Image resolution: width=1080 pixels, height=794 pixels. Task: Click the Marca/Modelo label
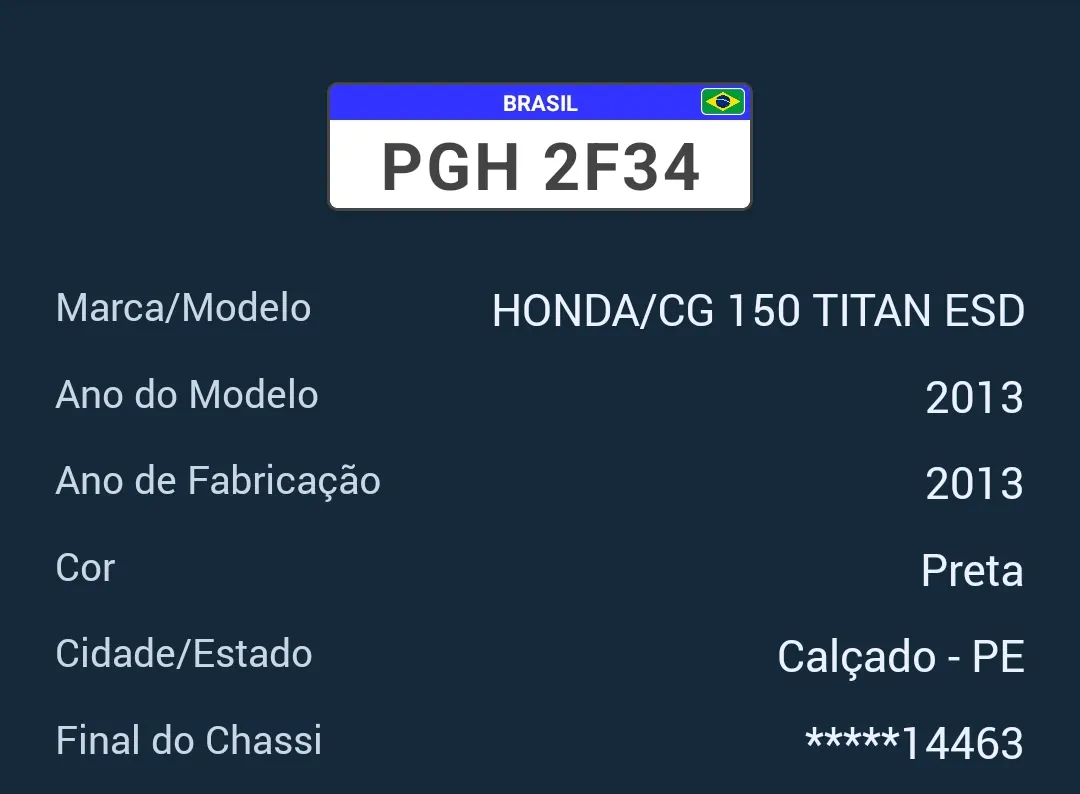pos(183,308)
